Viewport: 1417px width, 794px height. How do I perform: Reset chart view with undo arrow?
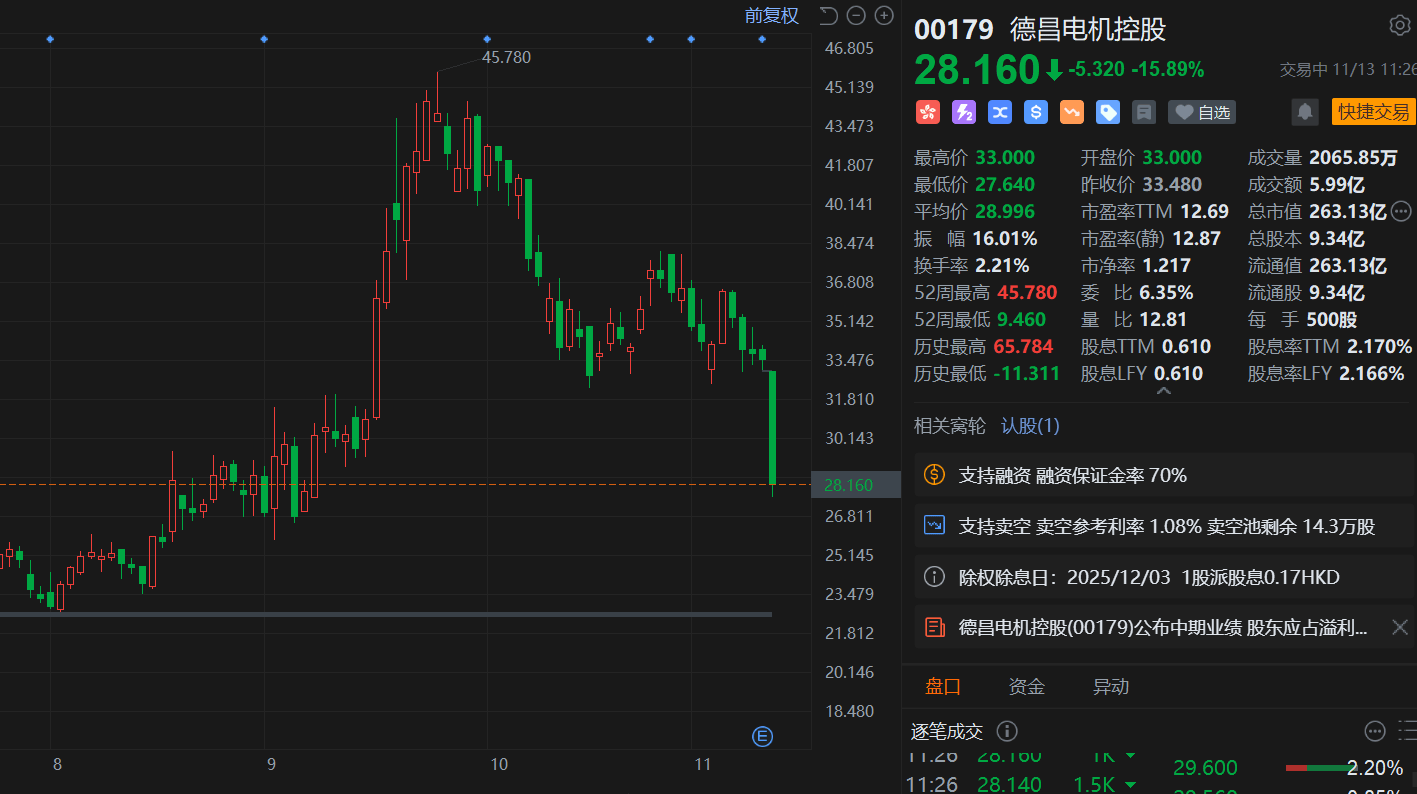pyautogui.click(x=828, y=15)
